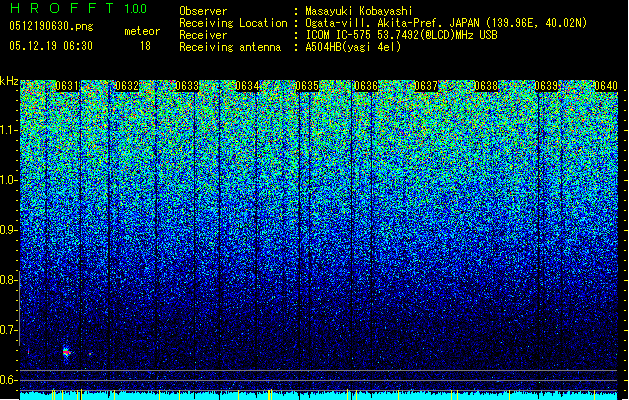Click the bright meteor echo near 0631
This screenshot has height=400, width=629.
click(x=67, y=352)
